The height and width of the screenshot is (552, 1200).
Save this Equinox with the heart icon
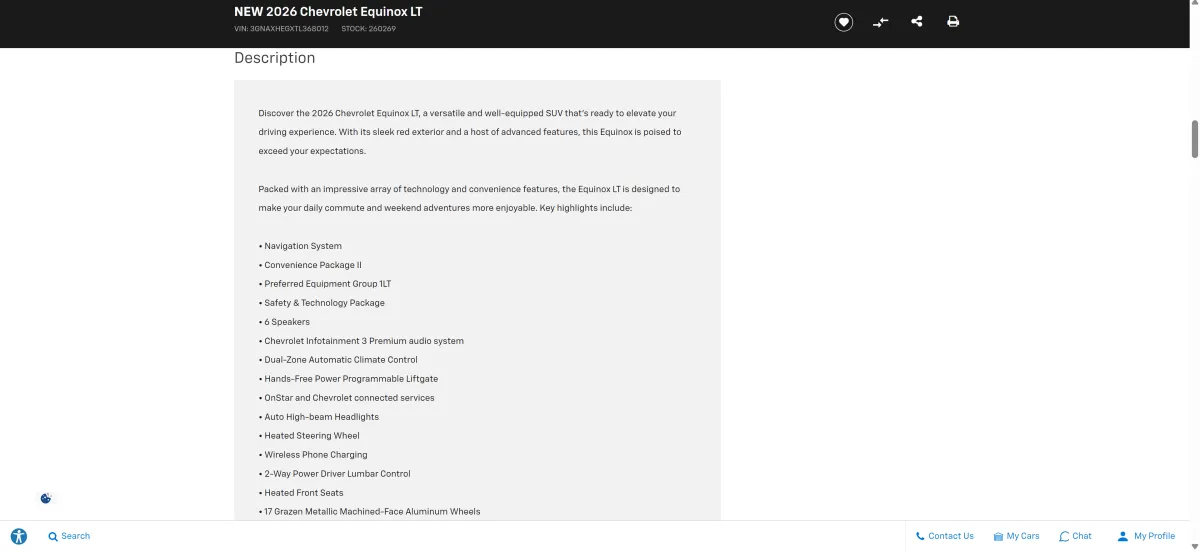pos(844,22)
